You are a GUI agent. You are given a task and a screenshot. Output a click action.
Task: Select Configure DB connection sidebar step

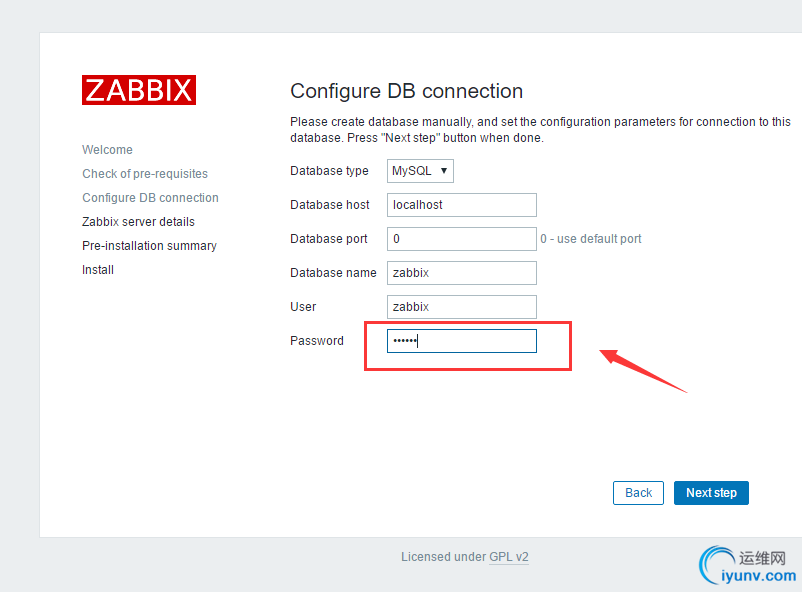click(150, 198)
